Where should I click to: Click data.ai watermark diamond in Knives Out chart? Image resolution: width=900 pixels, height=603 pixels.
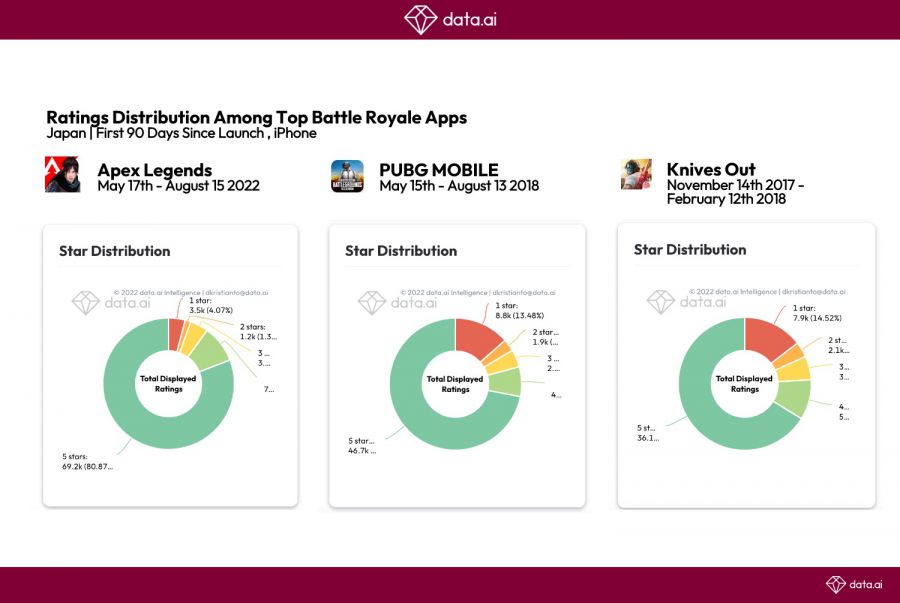[x=660, y=302]
